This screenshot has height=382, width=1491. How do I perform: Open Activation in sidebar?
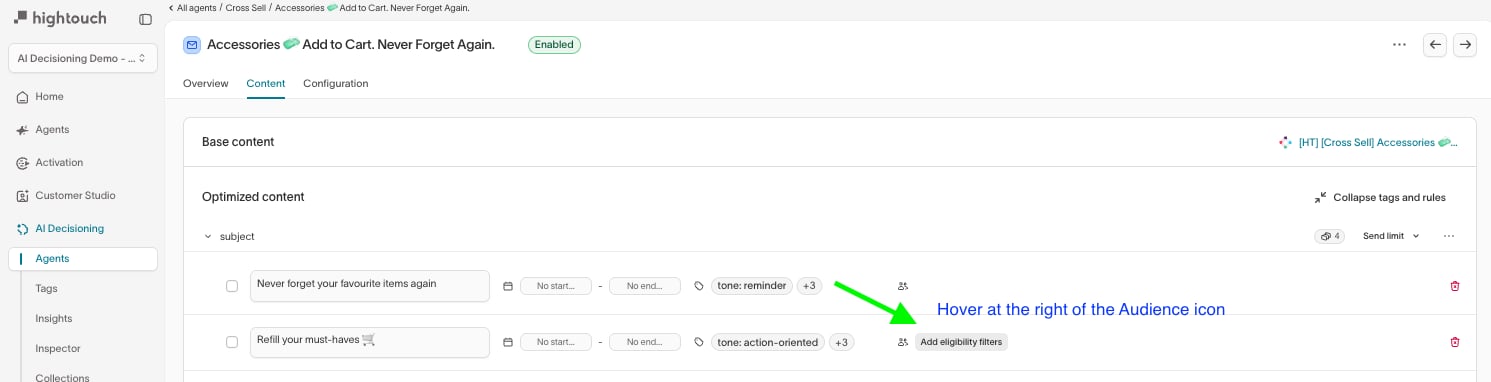[59, 163]
